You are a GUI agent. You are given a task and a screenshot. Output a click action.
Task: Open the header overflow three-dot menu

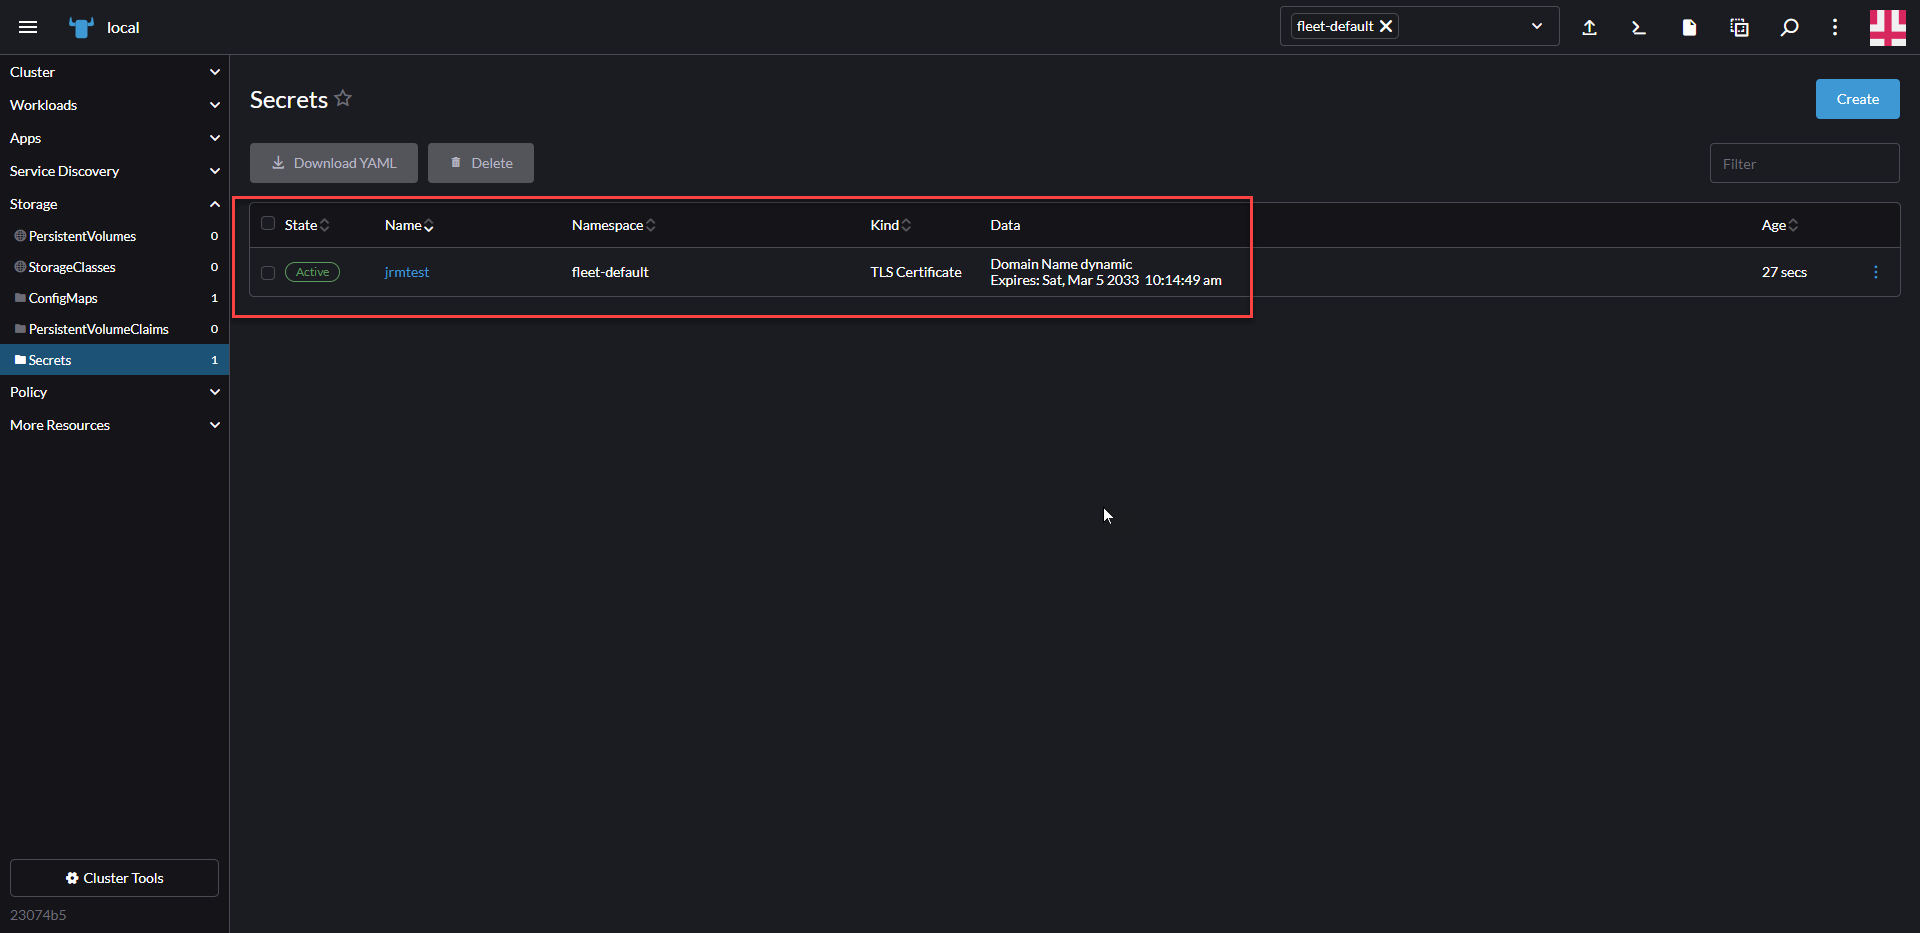1835,27
